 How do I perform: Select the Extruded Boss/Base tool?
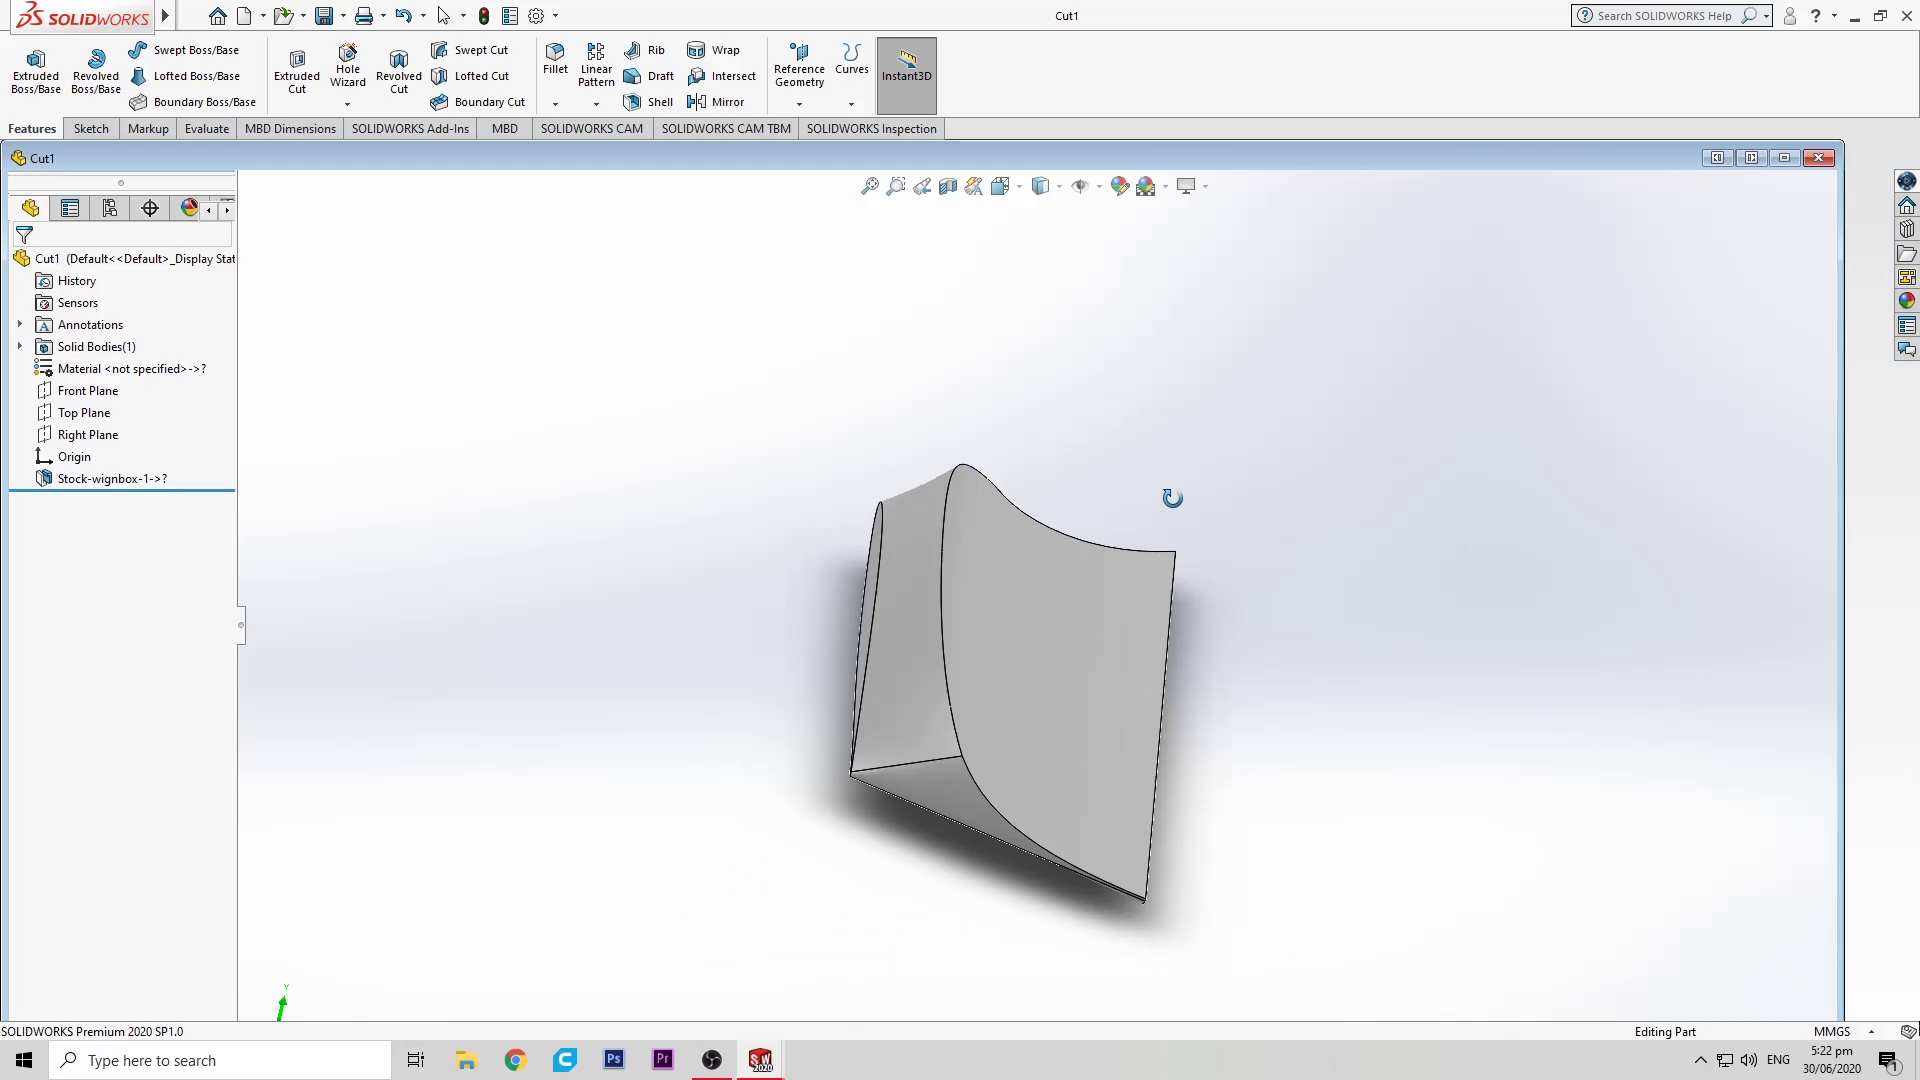point(36,71)
